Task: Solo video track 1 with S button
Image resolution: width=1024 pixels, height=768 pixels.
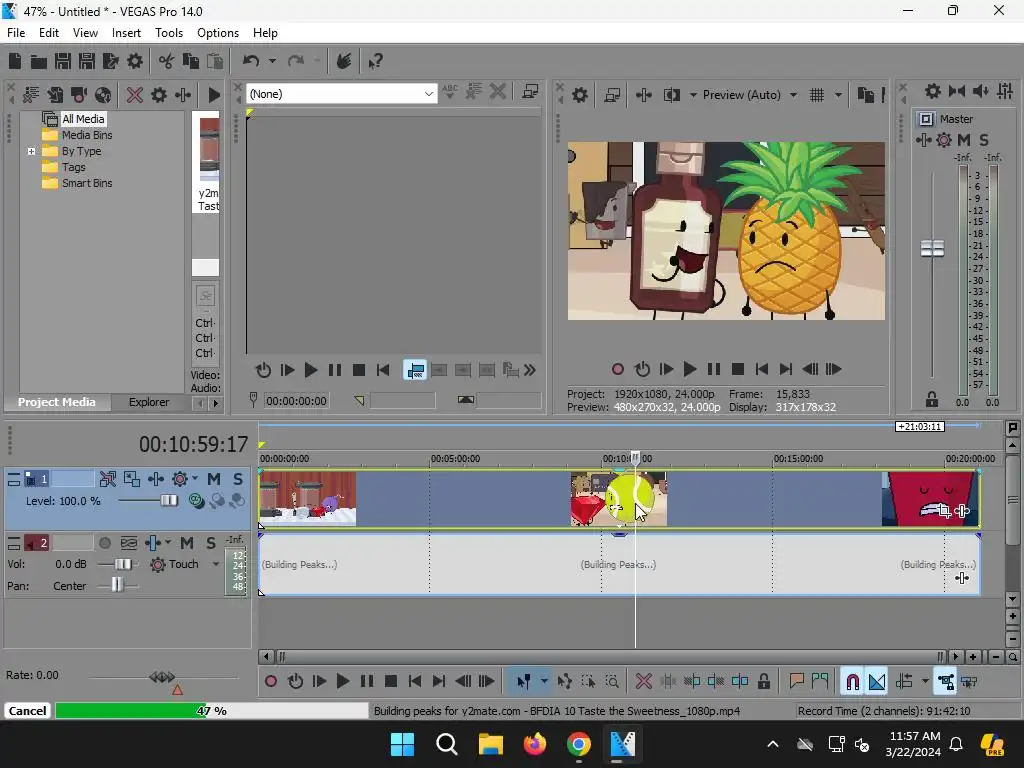Action: [238, 479]
